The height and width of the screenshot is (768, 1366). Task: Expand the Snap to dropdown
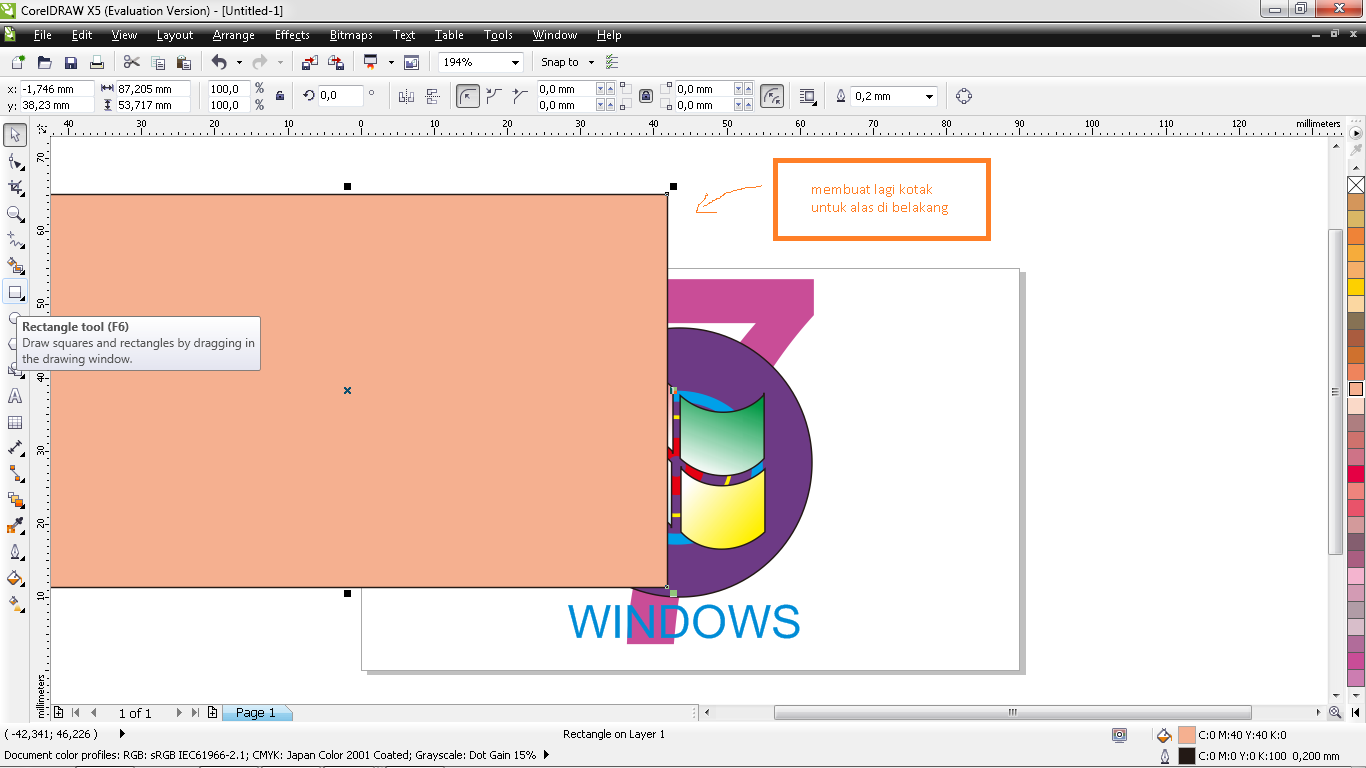tap(591, 62)
